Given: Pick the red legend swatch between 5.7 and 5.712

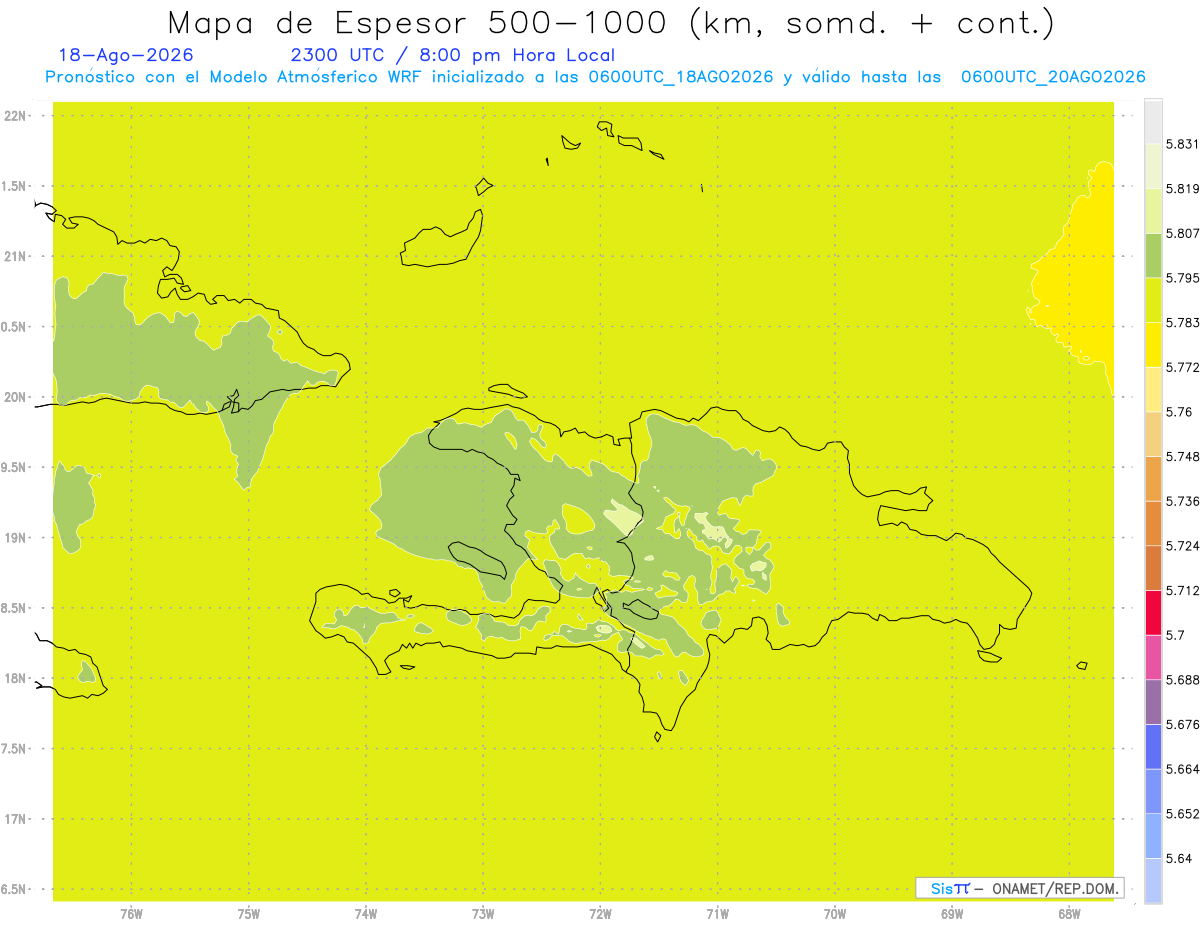Looking at the screenshot, I should click(1153, 612).
